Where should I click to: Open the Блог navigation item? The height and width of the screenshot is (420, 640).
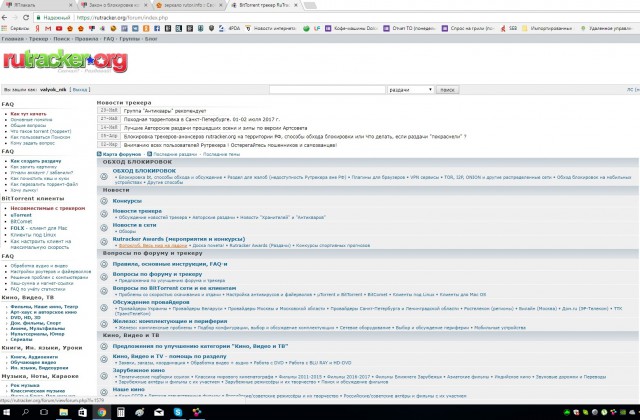point(151,39)
